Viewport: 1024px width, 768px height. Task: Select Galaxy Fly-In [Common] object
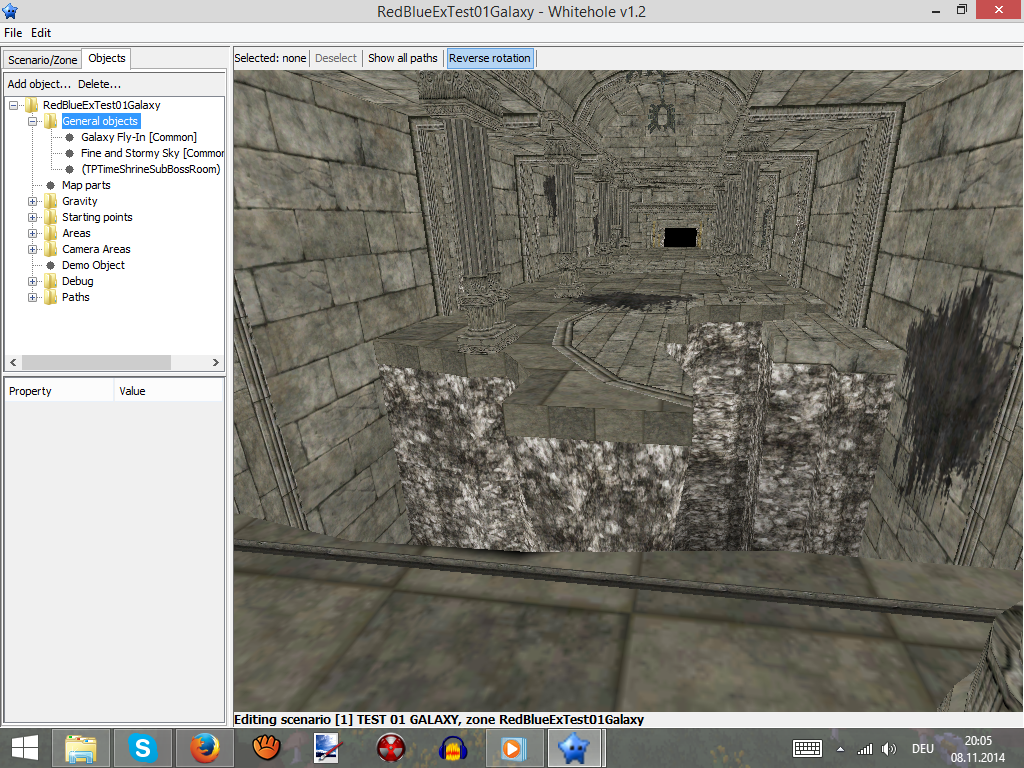(x=138, y=137)
